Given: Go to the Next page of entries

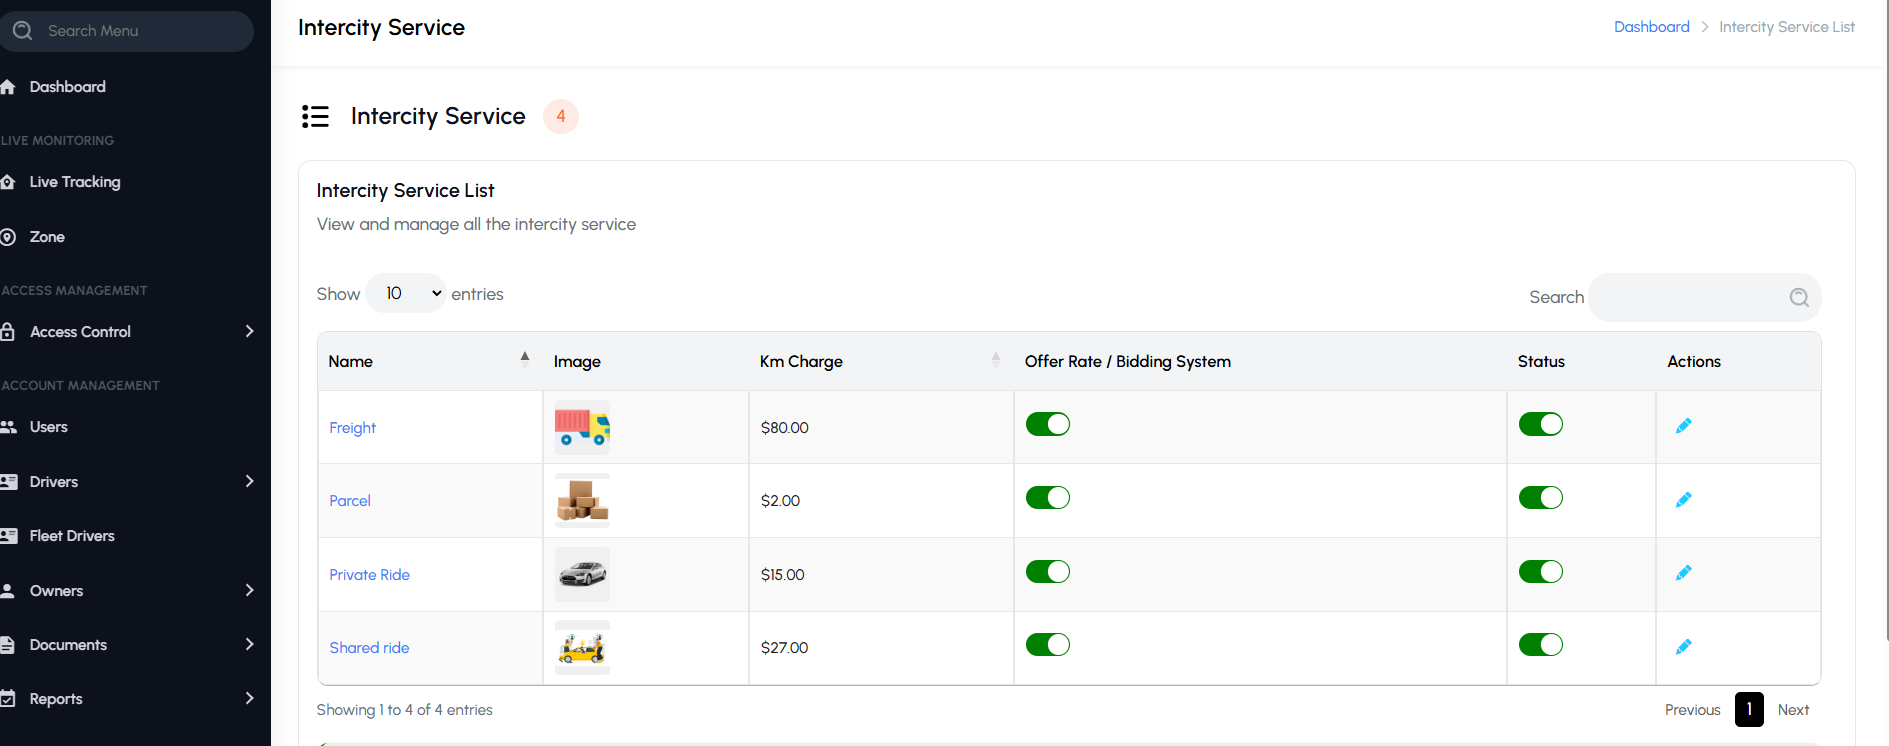Looking at the screenshot, I should [1793, 710].
